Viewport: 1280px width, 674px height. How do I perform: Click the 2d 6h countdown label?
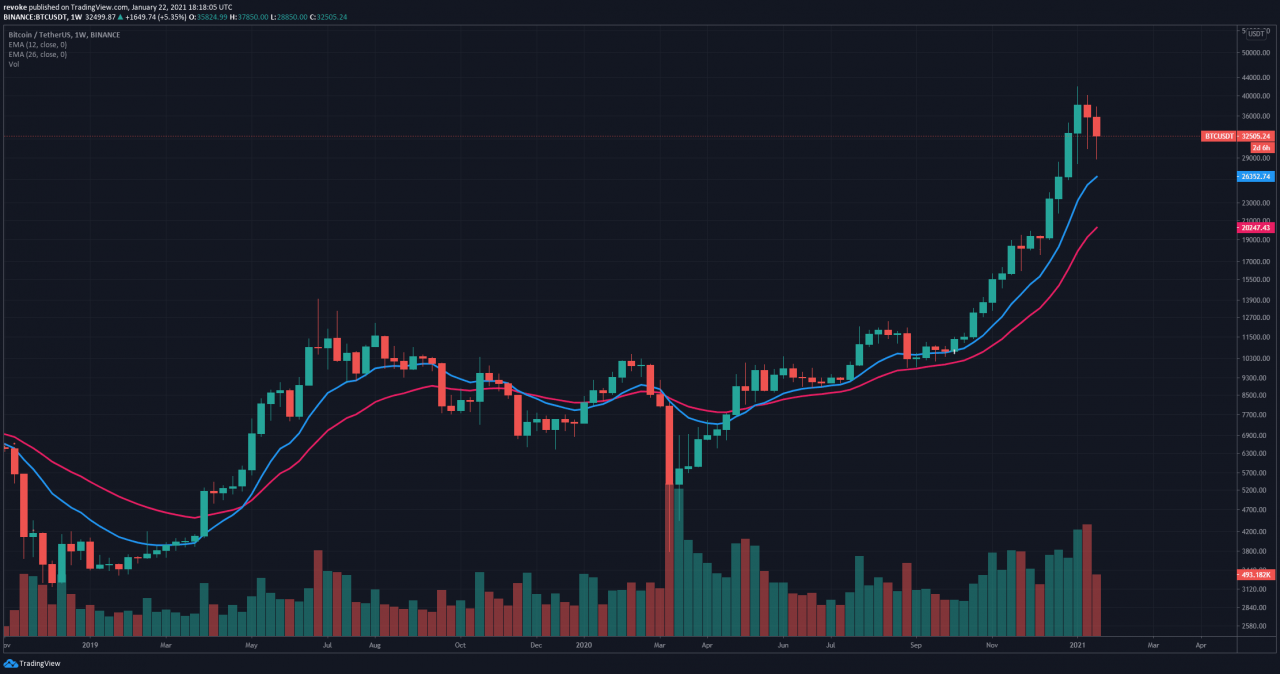click(x=1260, y=147)
